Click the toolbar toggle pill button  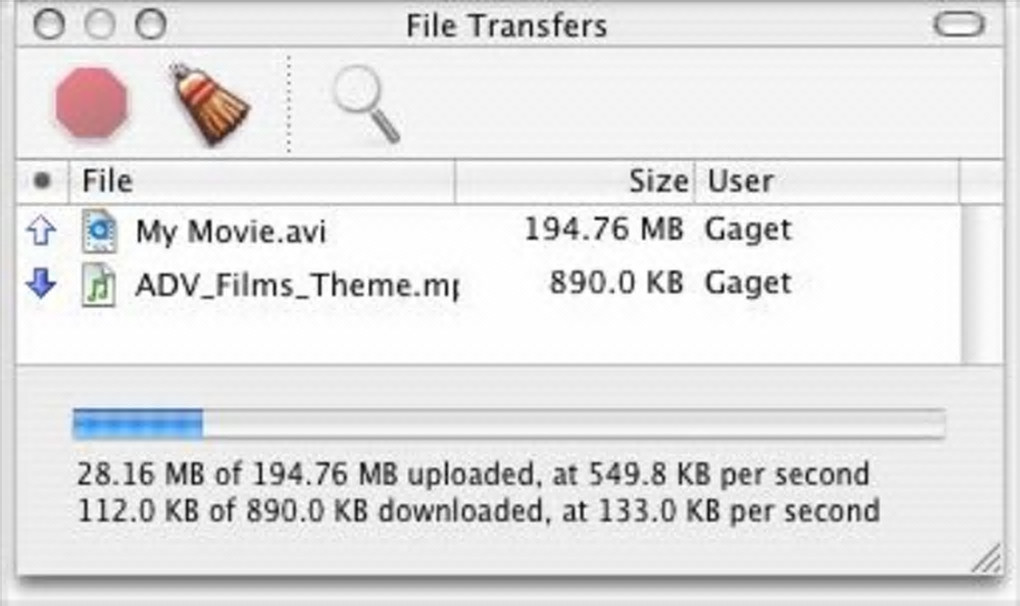pos(958,25)
